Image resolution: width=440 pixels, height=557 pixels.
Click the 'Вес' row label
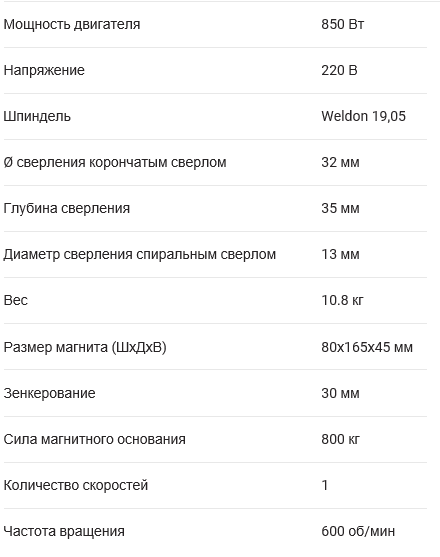click(x=16, y=300)
